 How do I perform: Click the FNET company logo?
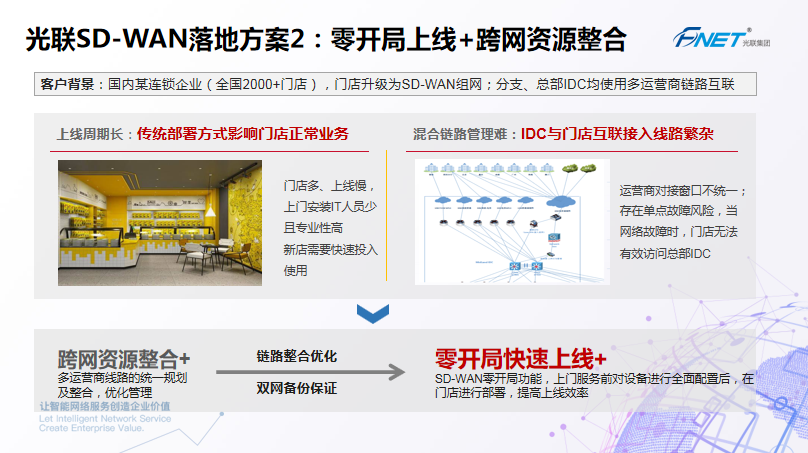point(721,38)
